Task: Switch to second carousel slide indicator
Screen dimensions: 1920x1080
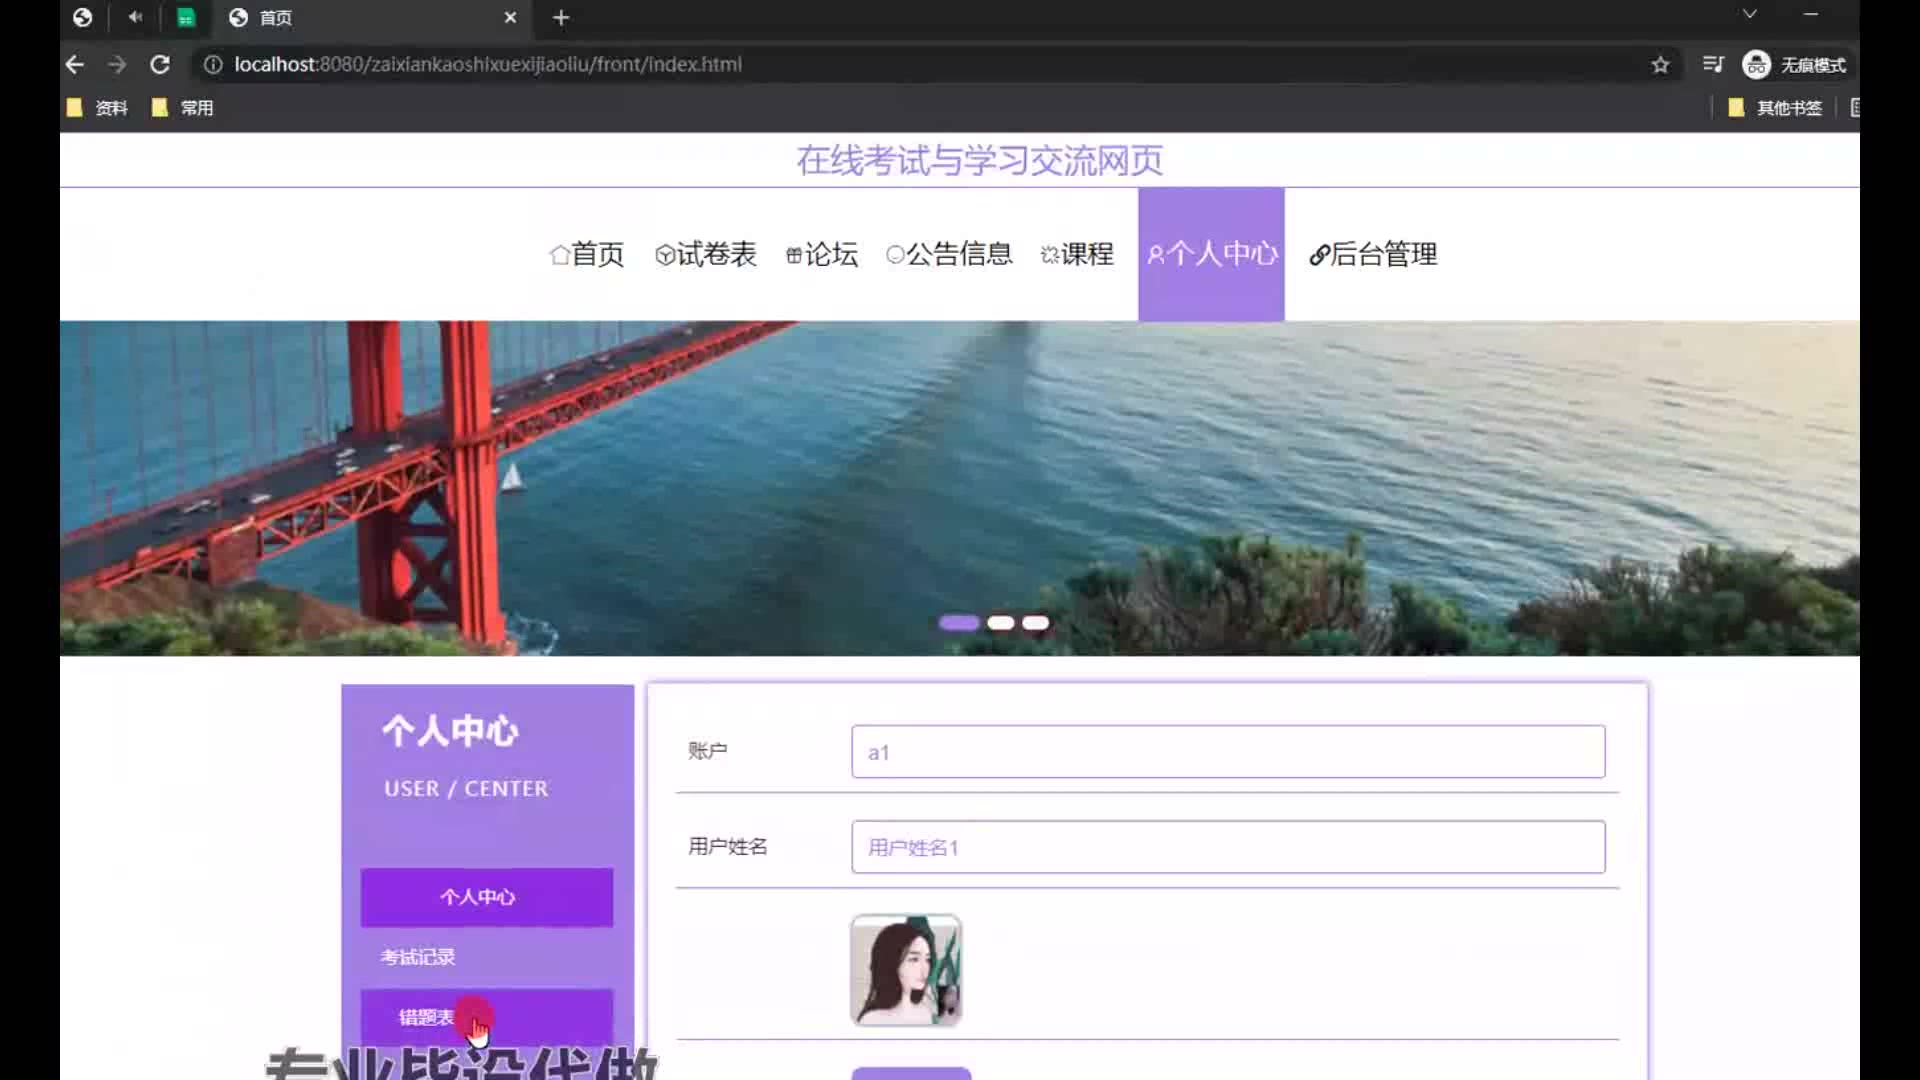Action: pyautogui.click(x=1000, y=623)
